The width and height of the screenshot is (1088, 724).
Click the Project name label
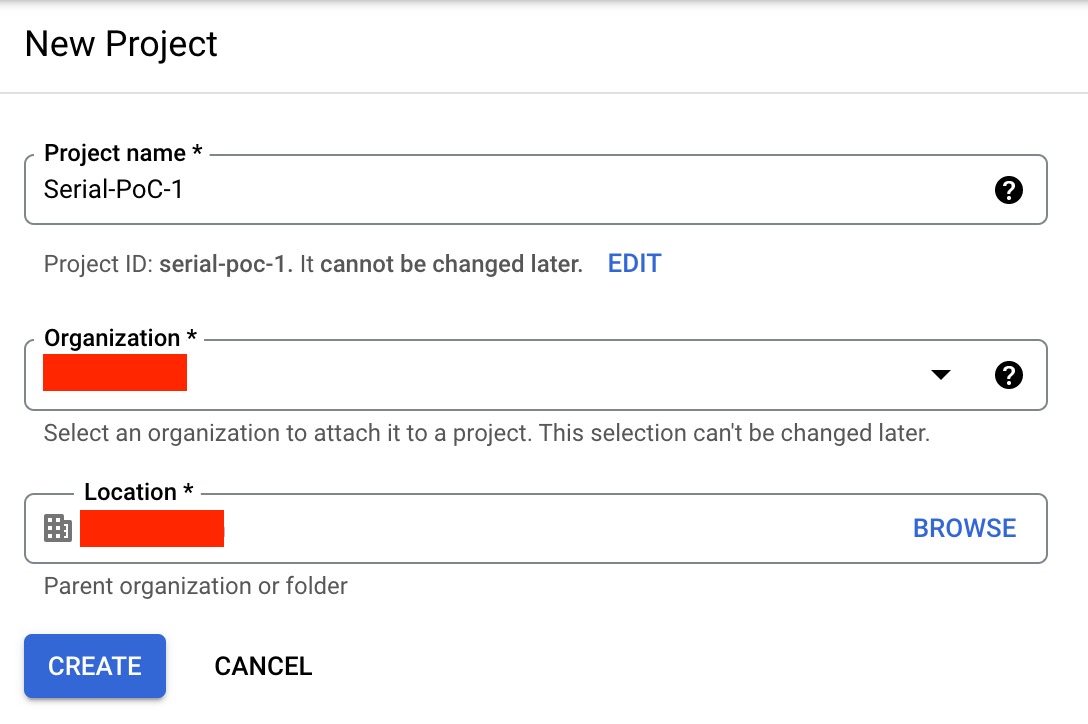tap(123, 153)
